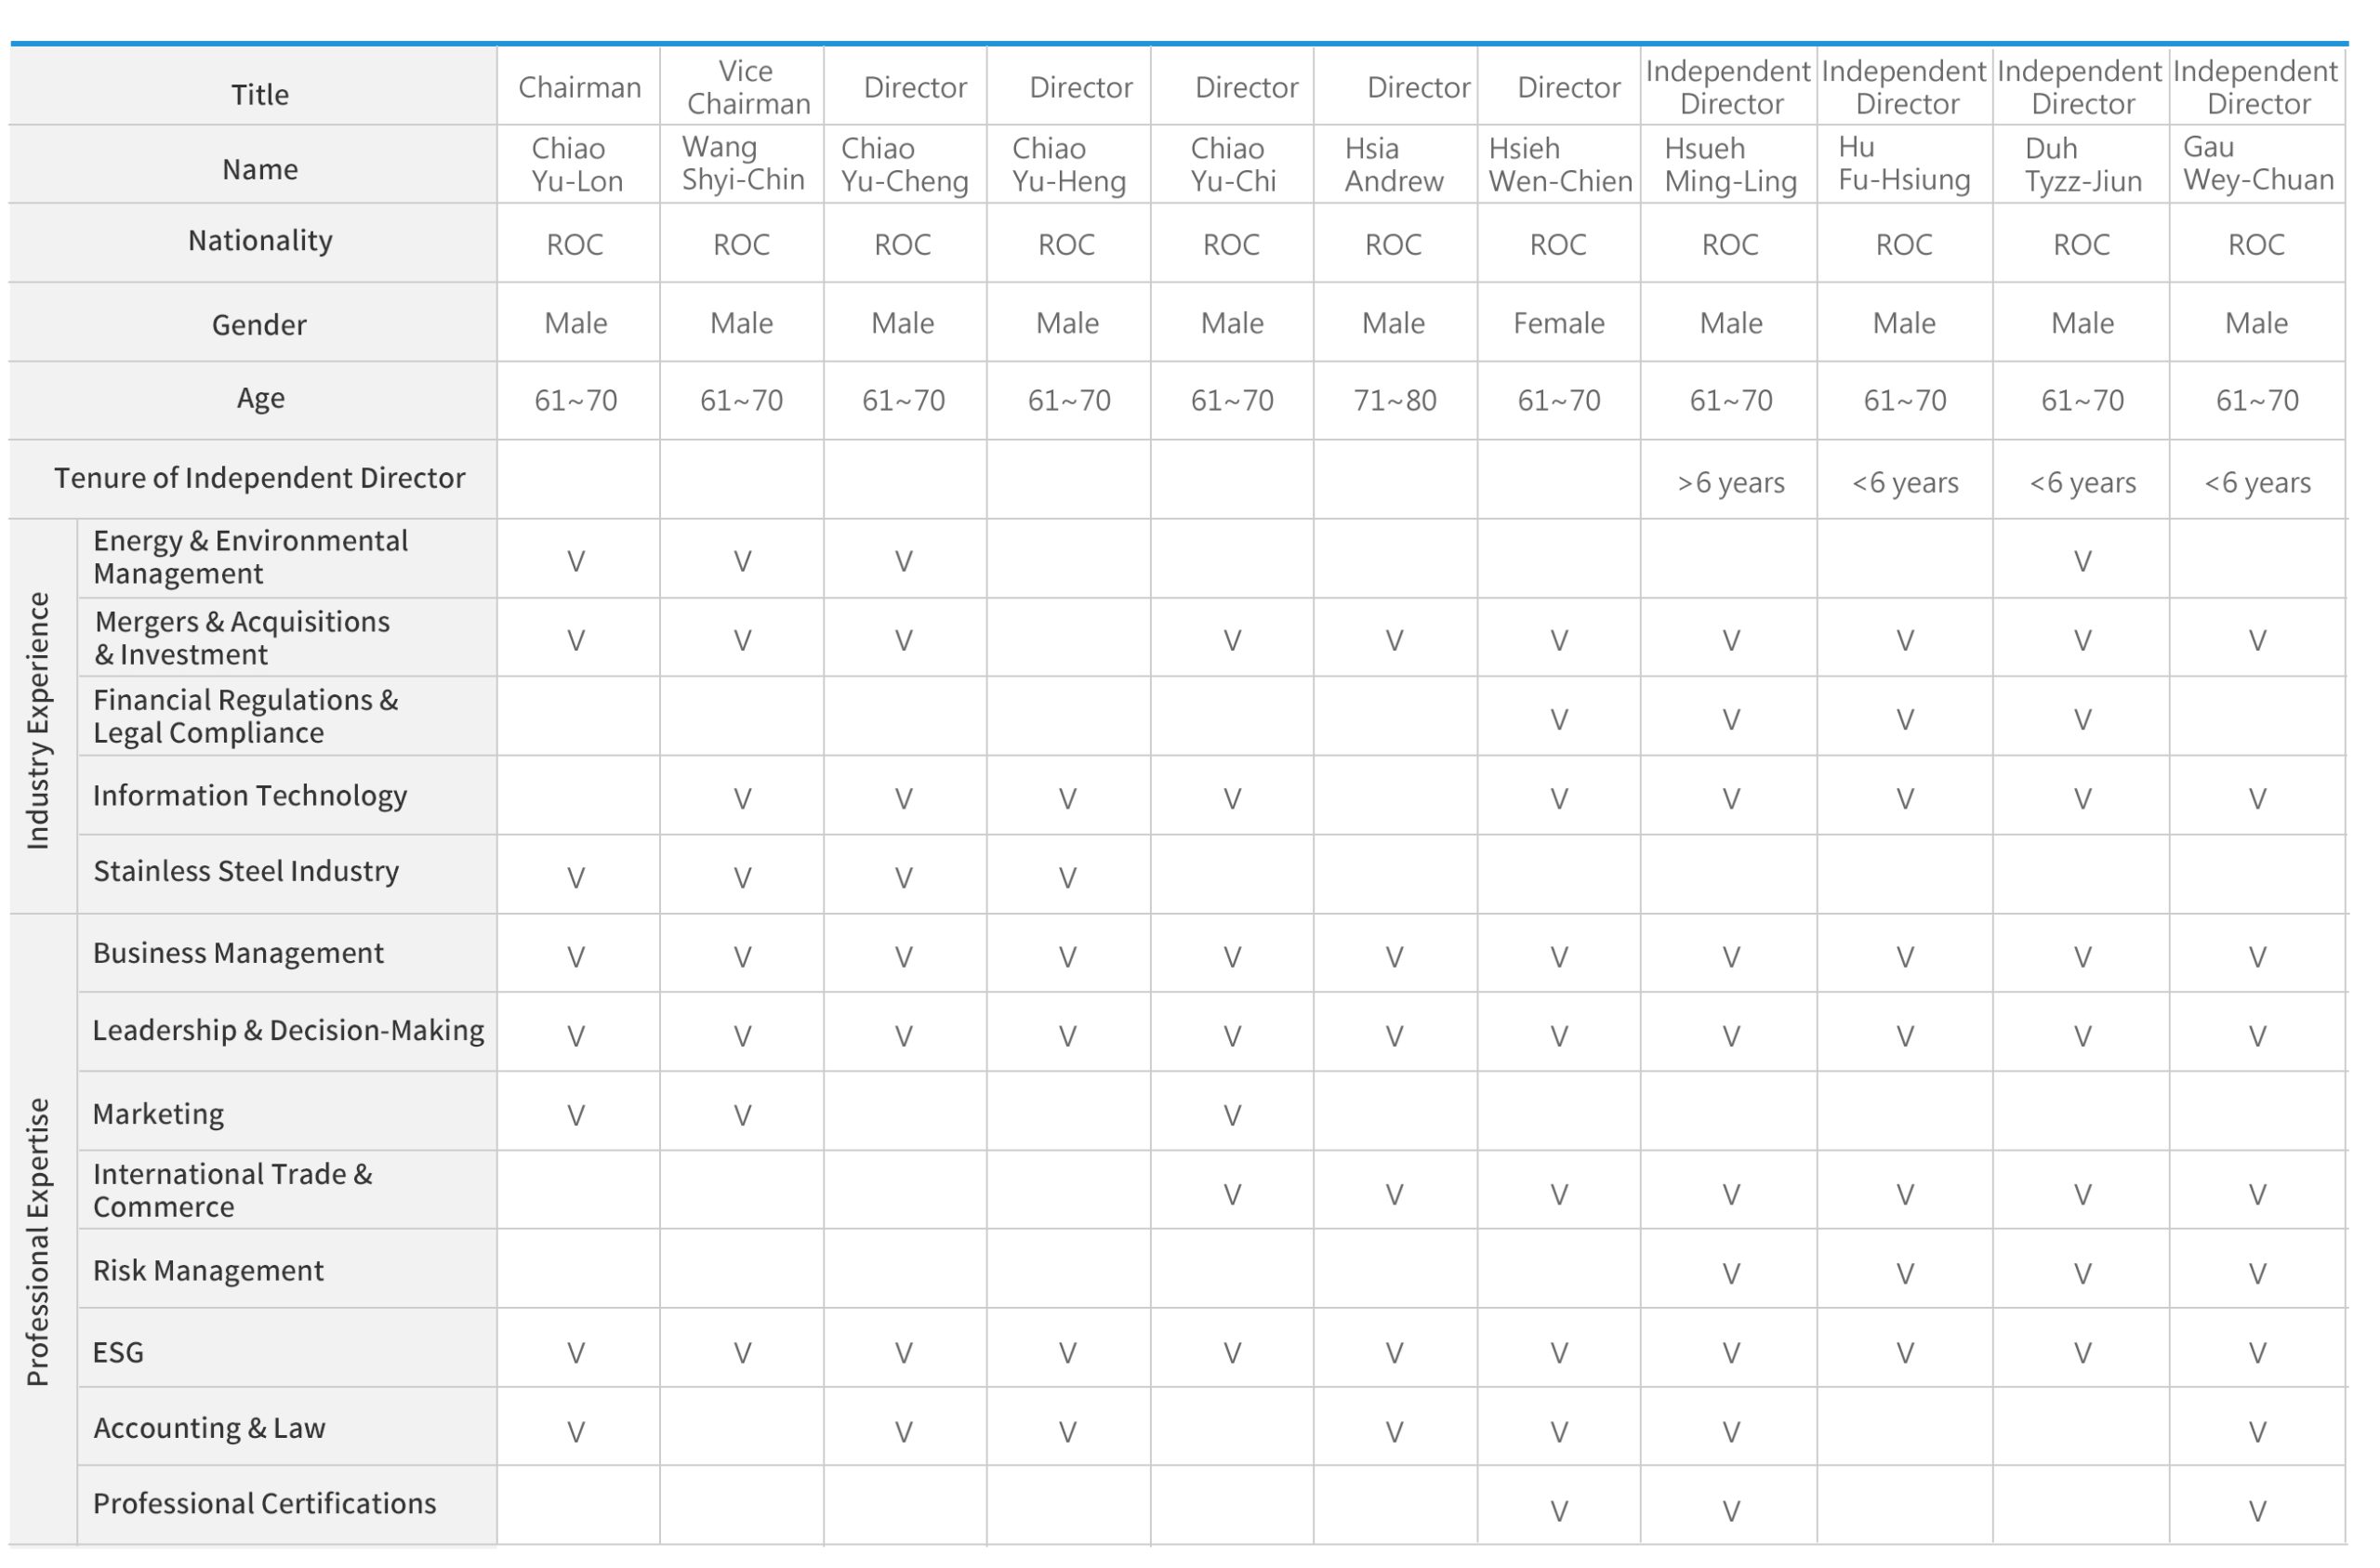Image resolution: width=2380 pixels, height=1568 pixels.
Task: Click the 'Vice Chairman' title cell
Action: coord(748,88)
